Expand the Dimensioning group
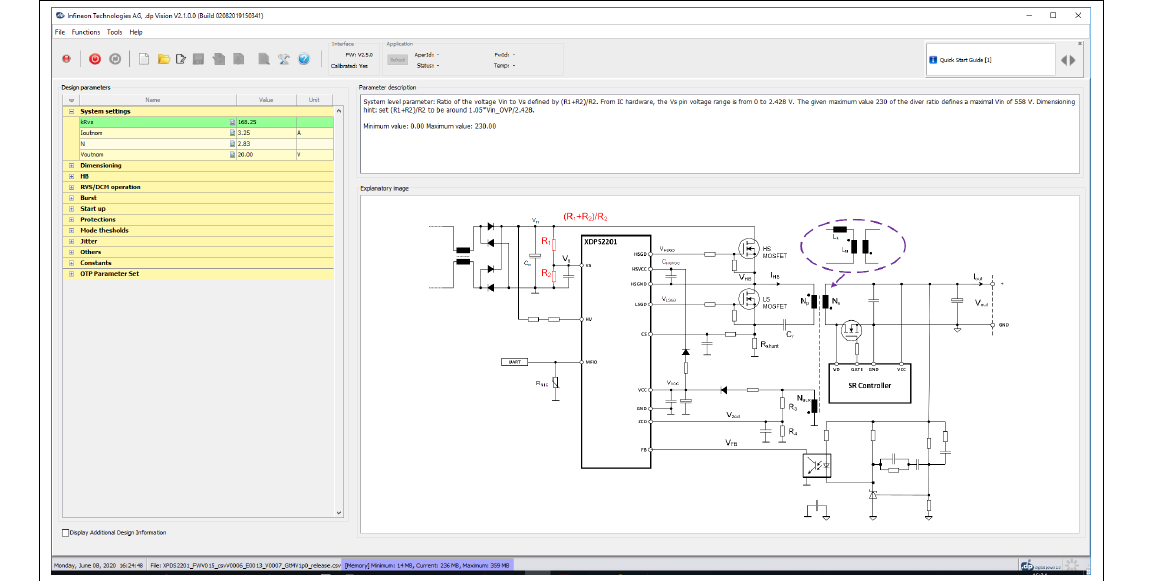The height and width of the screenshot is (581, 1167). pyautogui.click(x=71, y=165)
